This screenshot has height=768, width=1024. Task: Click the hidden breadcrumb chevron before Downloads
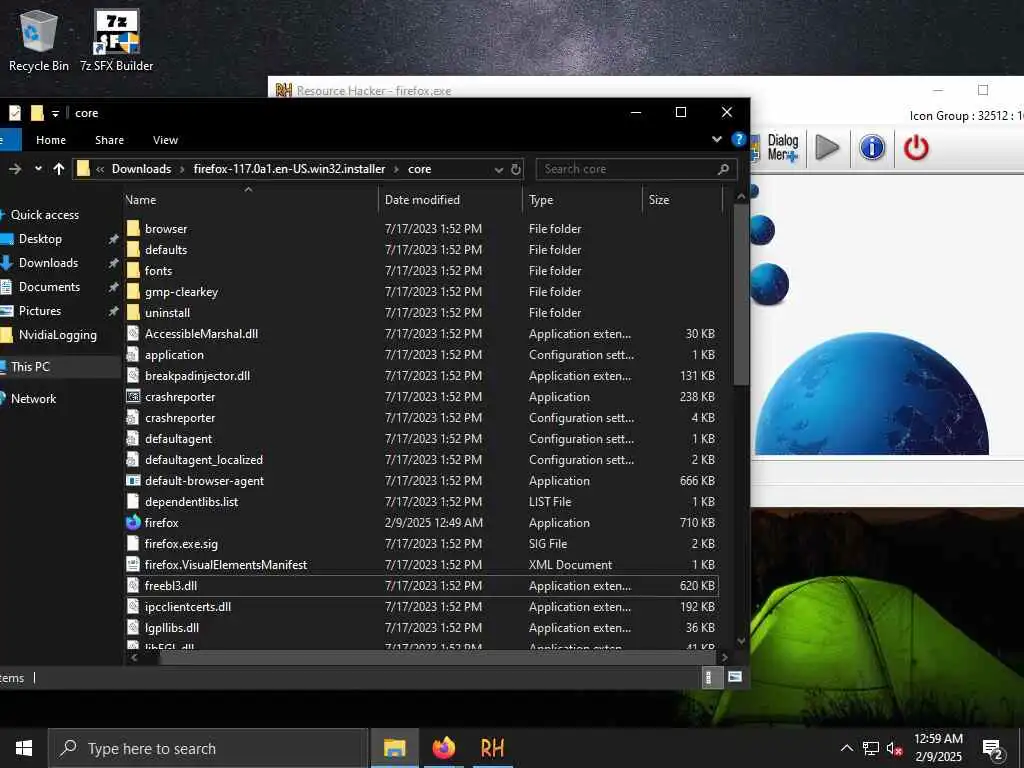click(x=100, y=169)
